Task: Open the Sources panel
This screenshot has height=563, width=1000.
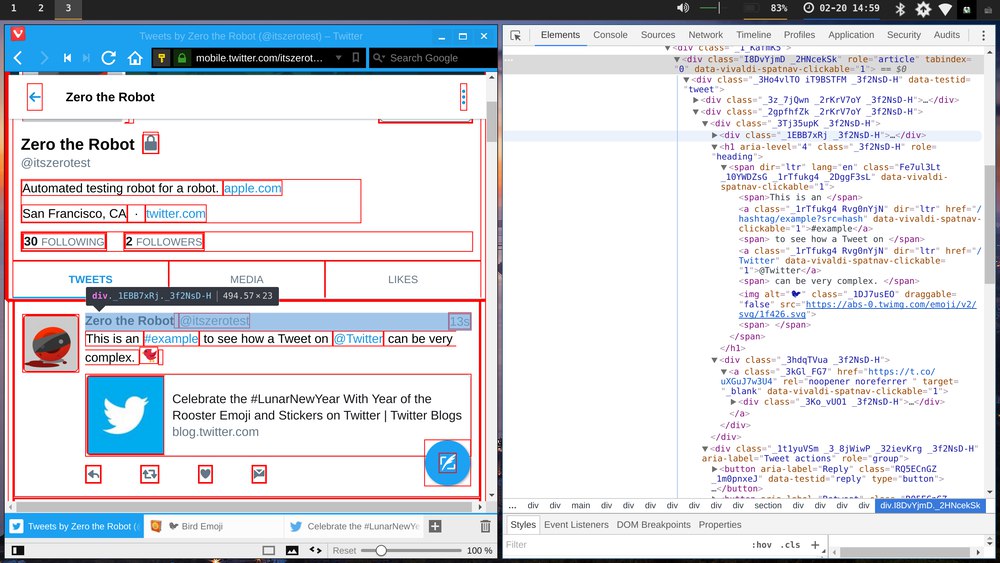Action: [658, 35]
